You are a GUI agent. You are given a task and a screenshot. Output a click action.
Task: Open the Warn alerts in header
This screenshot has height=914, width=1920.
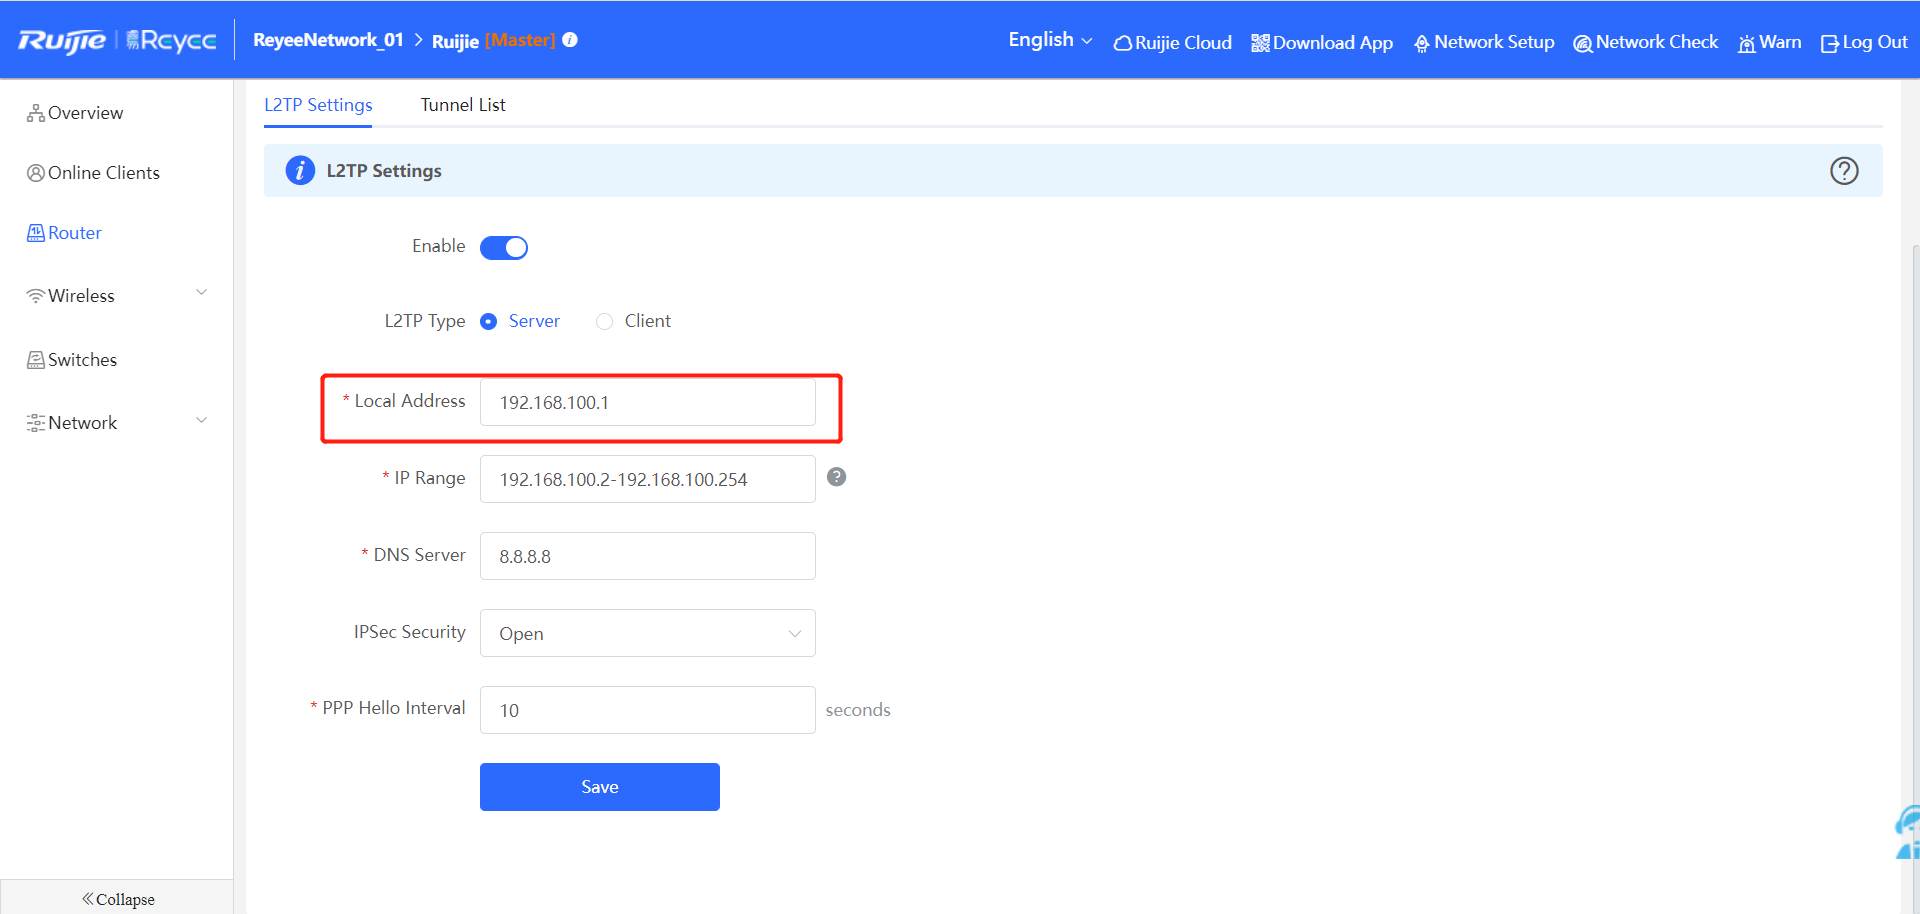point(1769,42)
